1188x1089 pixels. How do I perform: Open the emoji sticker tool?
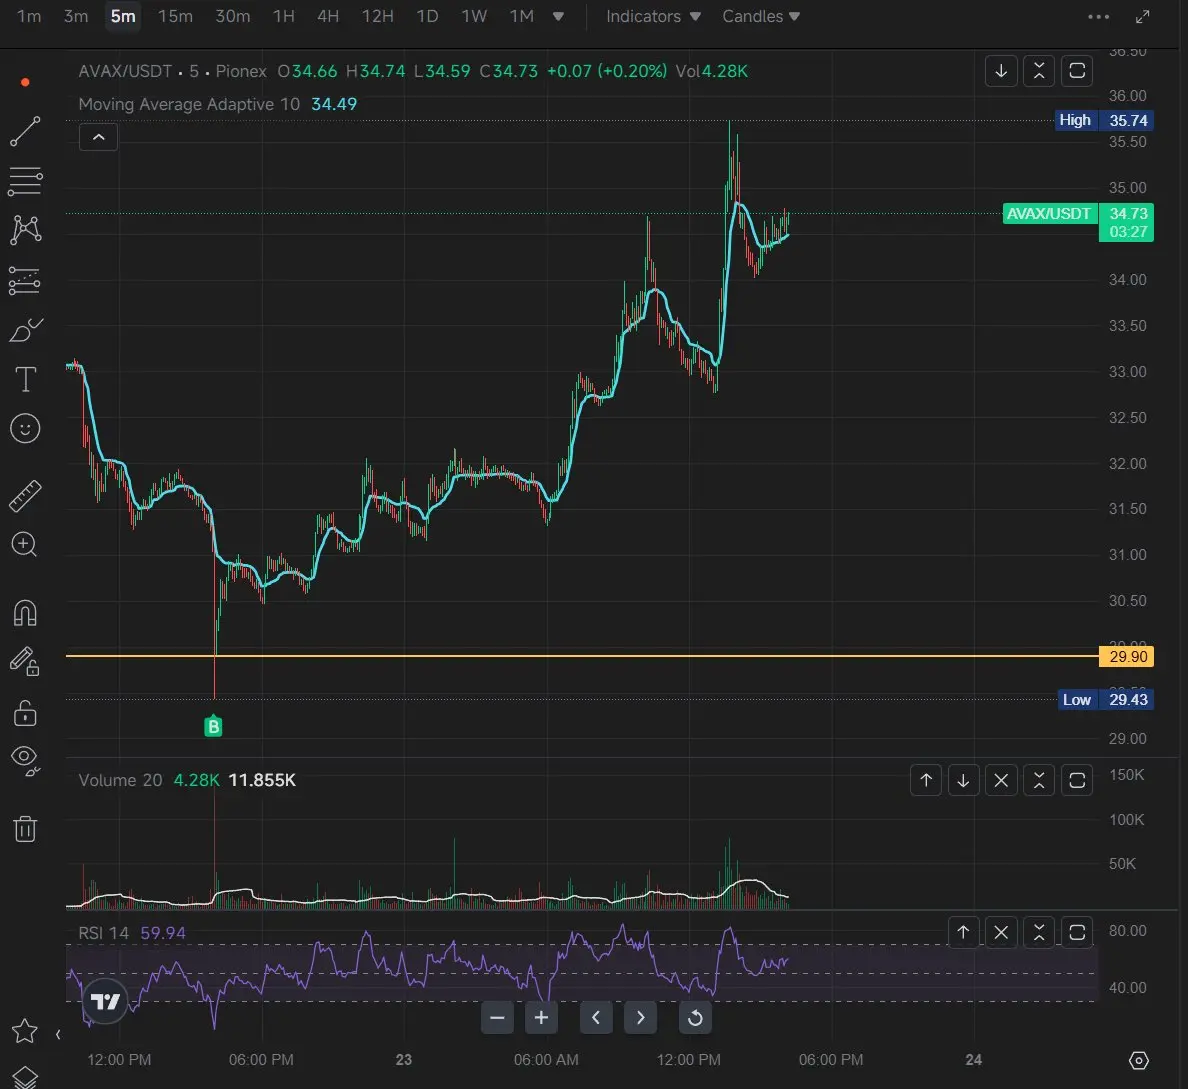pyautogui.click(x=25, y=429)
